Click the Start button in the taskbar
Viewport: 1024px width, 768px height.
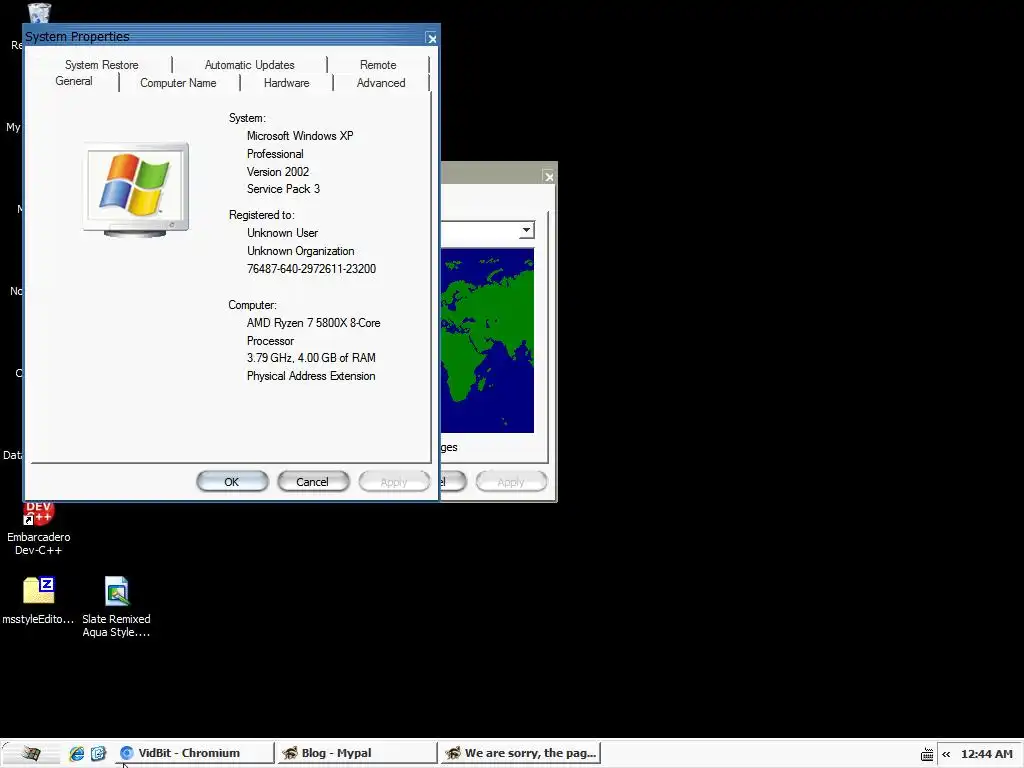tap(29, 753)
